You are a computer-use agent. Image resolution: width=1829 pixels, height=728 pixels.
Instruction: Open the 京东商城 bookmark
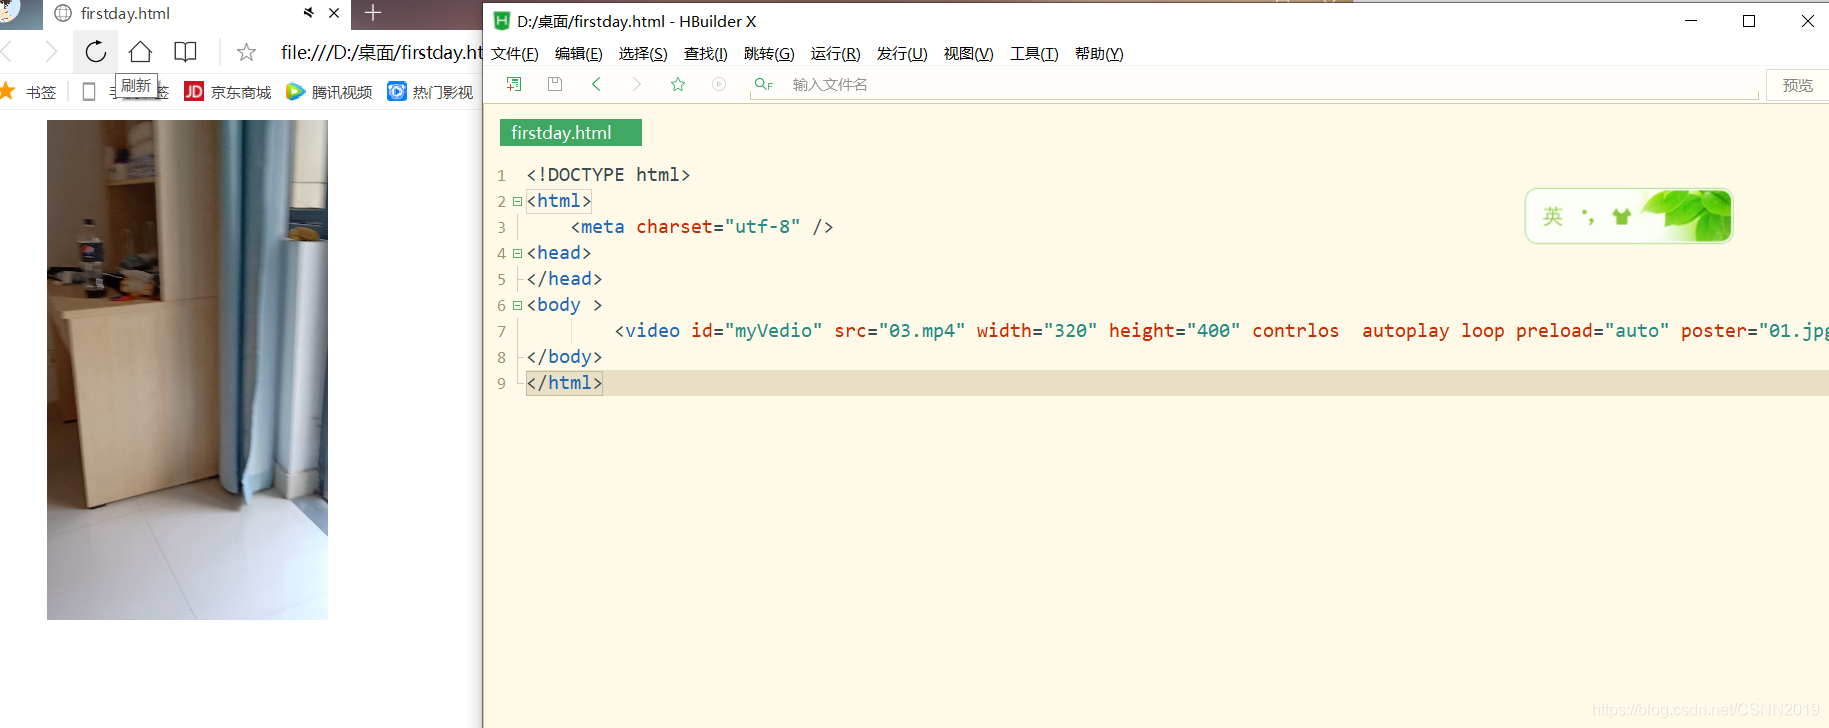228,92
